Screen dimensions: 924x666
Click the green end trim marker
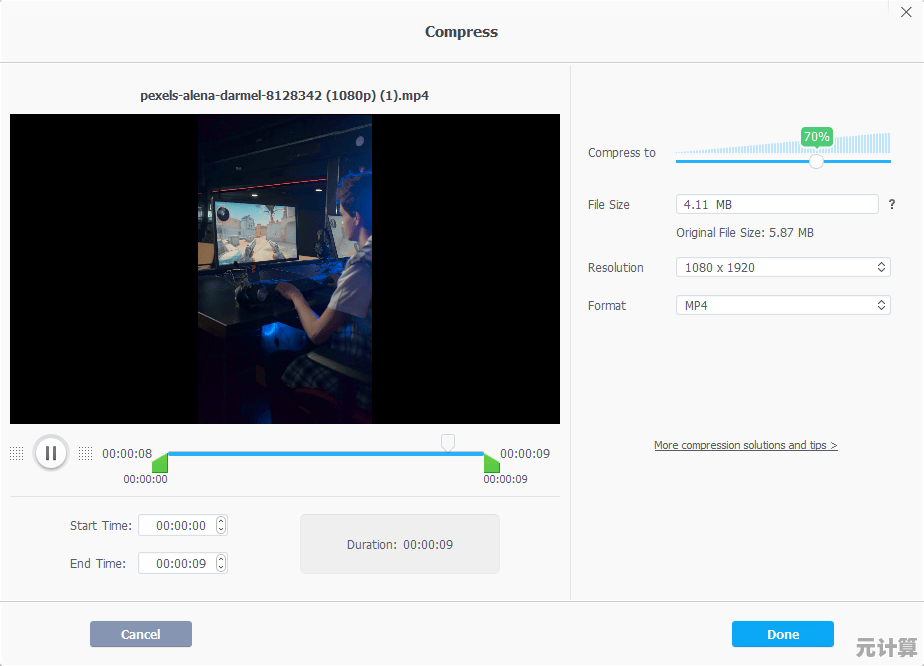(x=491, y=463)
